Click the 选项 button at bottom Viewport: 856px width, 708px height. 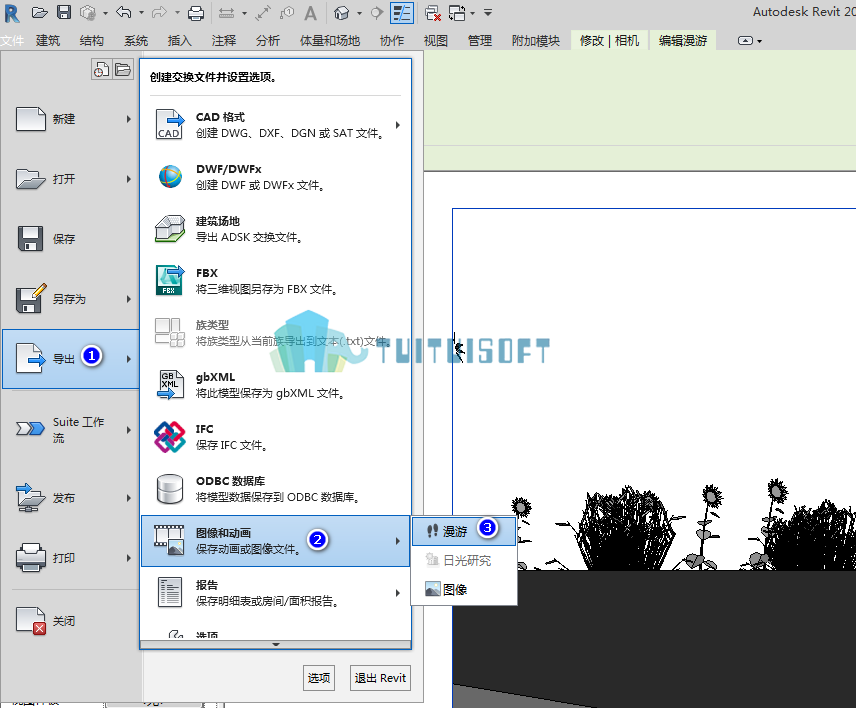(318, 678)
